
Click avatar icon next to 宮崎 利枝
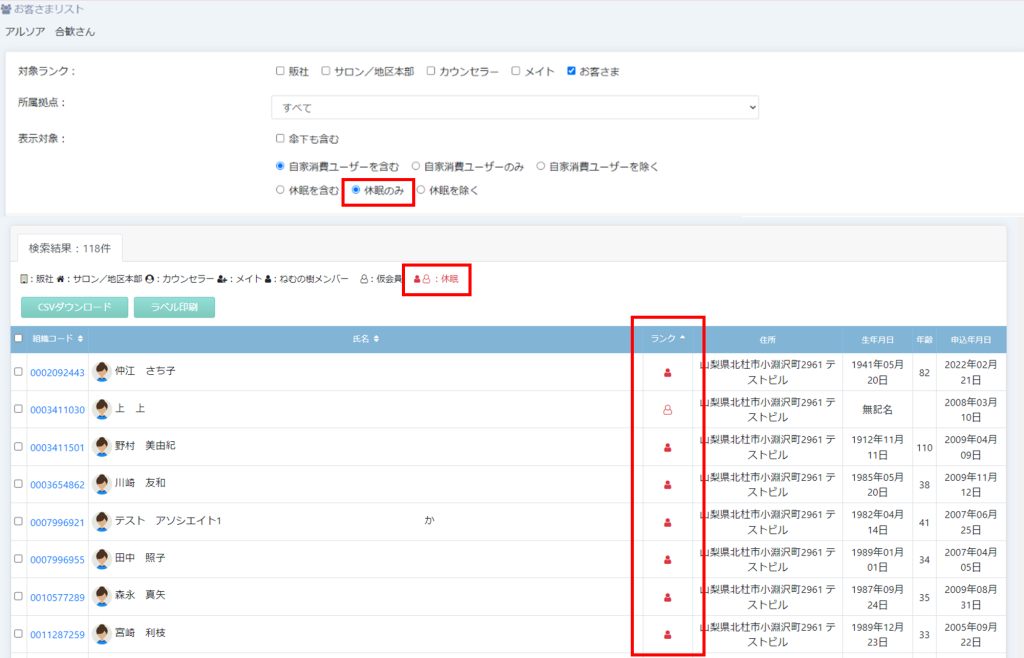pyautogui.click(x=101, y=633)
